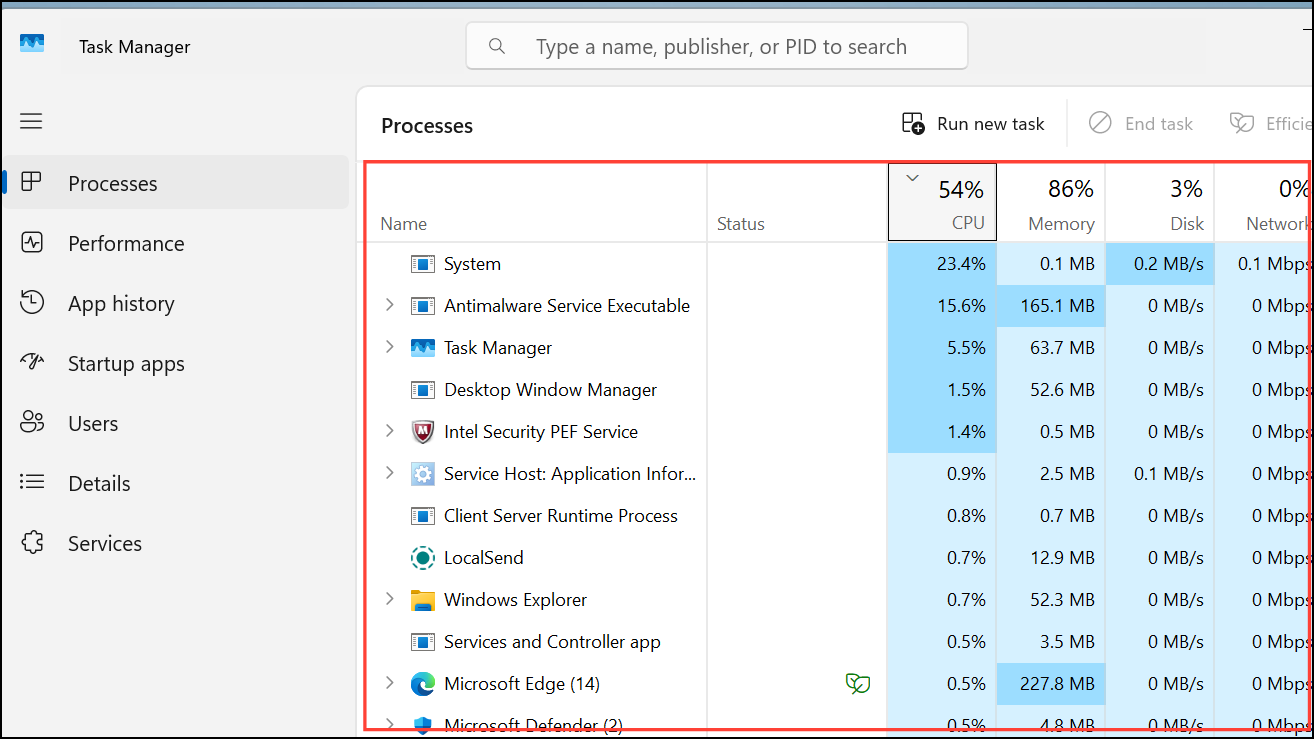Click the Efficiency mode leaf icon in toolbar
The height and width of the screenshot is (739, 1314).
1241,123
